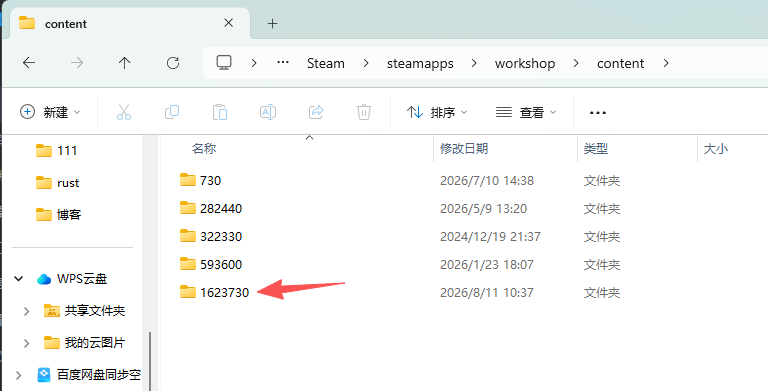Select the 博客 folder in sidebar
The width and height of the screenshot is (768, 391).
(58, 215)
